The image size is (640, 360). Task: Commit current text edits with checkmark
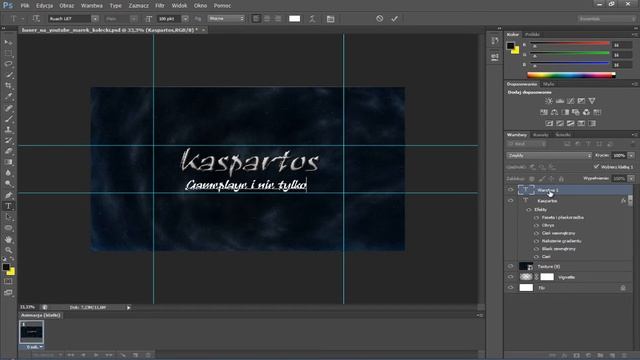[394, 19]
